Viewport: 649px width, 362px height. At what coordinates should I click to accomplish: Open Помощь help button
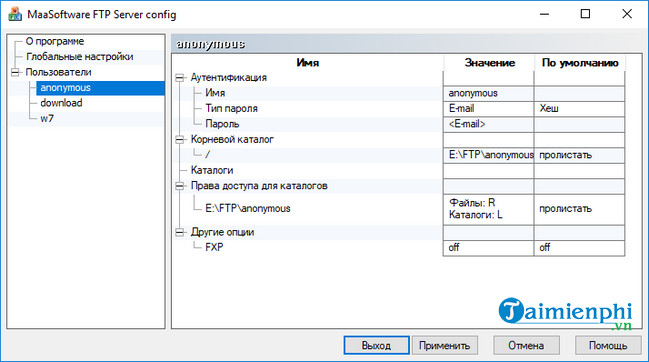tap(608, 345)
